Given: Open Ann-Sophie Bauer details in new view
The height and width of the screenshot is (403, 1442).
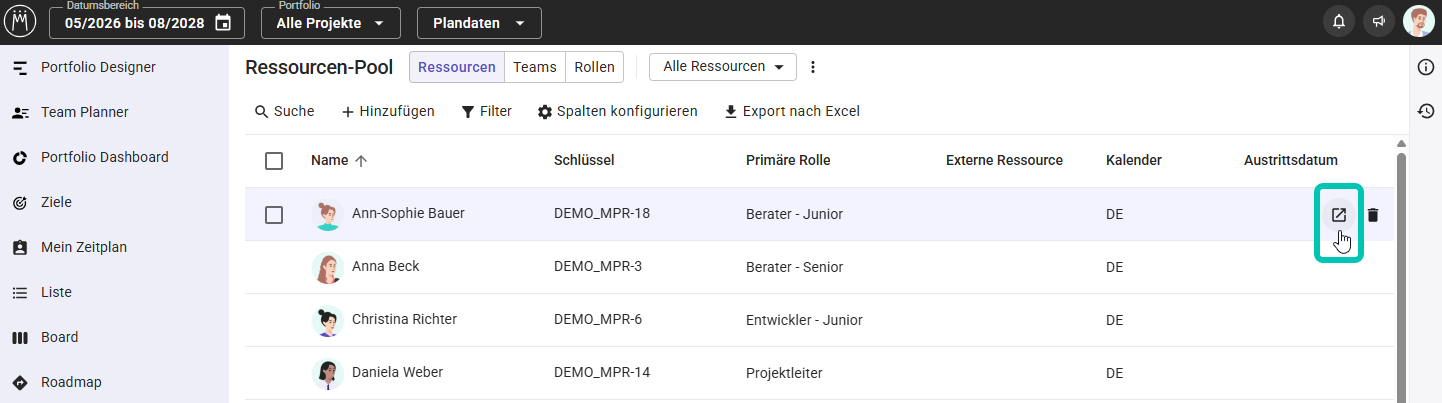Looking at the screenshot, I should click(1339, 214).
